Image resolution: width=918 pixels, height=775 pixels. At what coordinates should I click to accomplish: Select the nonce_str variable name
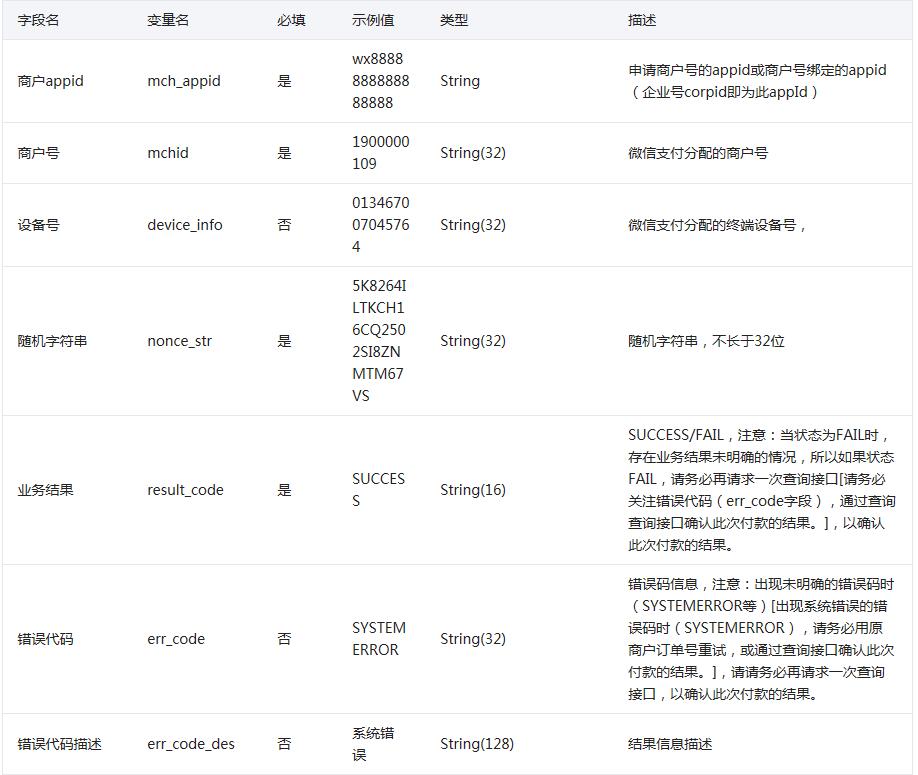point(180,341)
